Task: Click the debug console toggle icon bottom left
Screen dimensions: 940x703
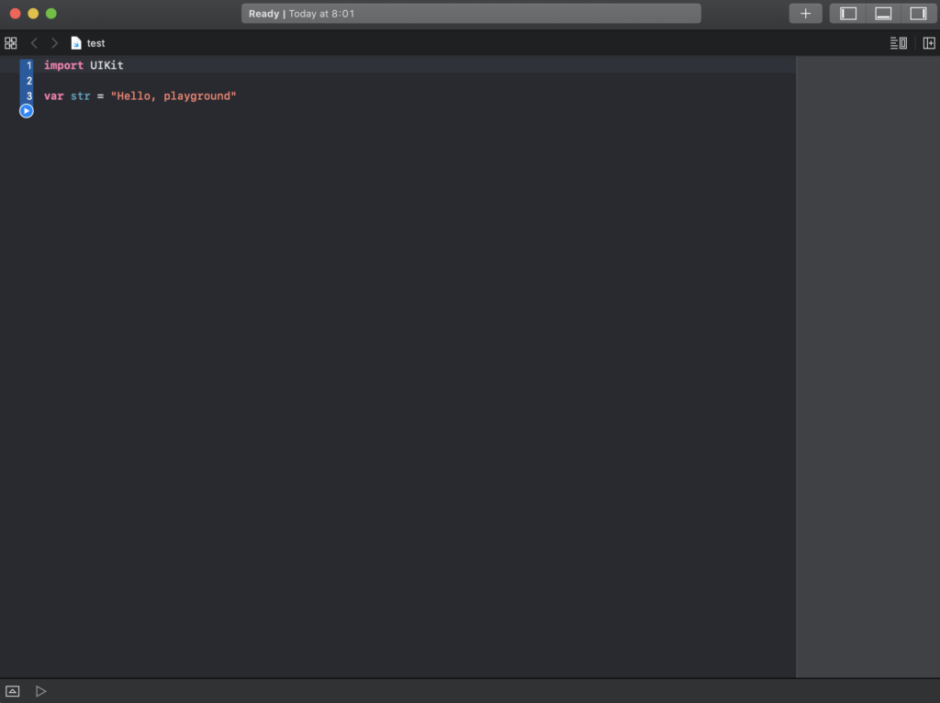Action: pyautogui.click(x=12, y=691)
